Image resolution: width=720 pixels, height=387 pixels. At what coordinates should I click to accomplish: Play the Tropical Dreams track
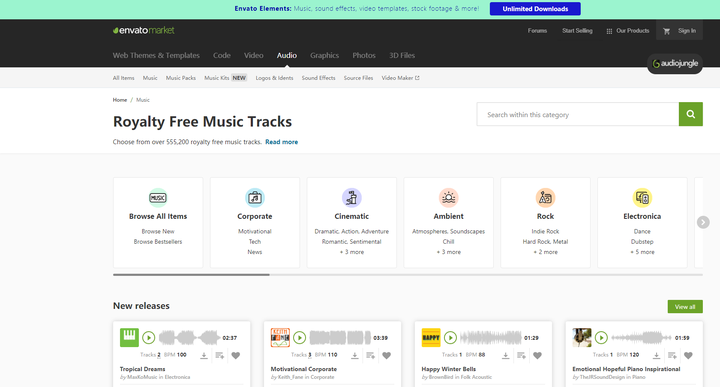(x=148, y=338)
